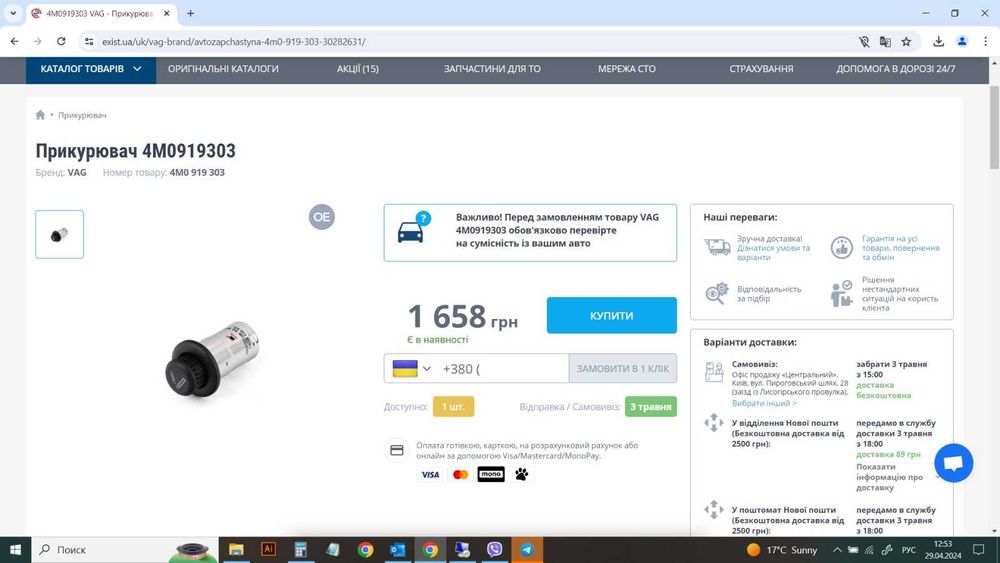
Task: Open a new browser tab
Action: click(190, 13)
